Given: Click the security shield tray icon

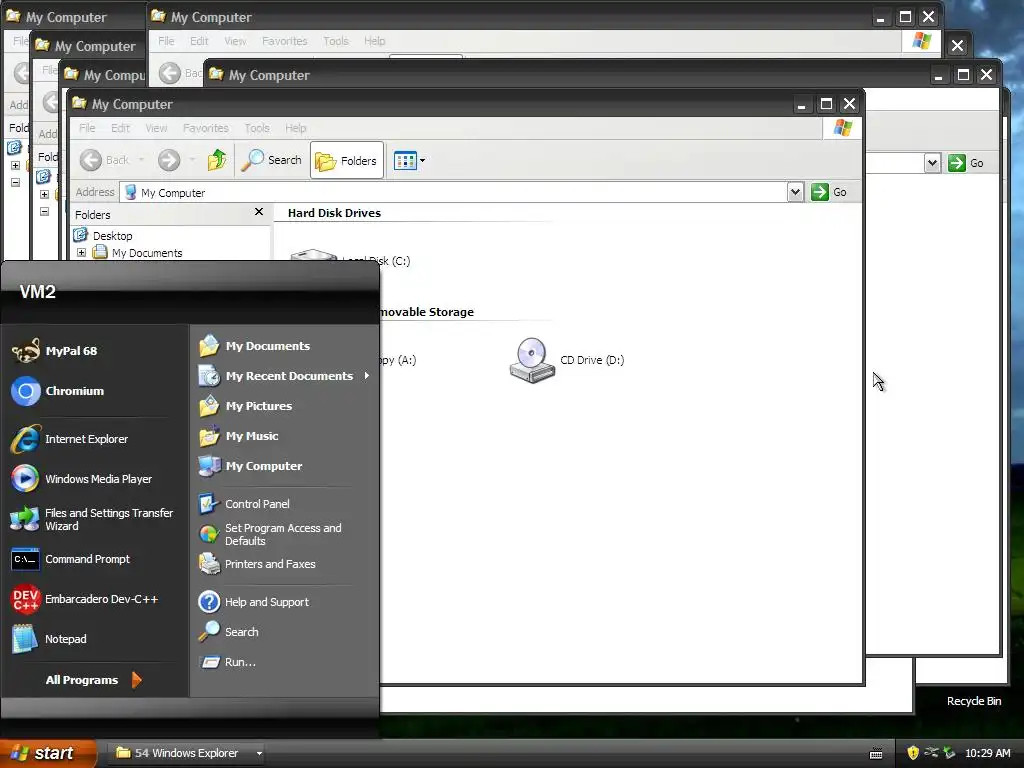Looking at the screenshot, I should pyautogui.click(x=912, y=753).
